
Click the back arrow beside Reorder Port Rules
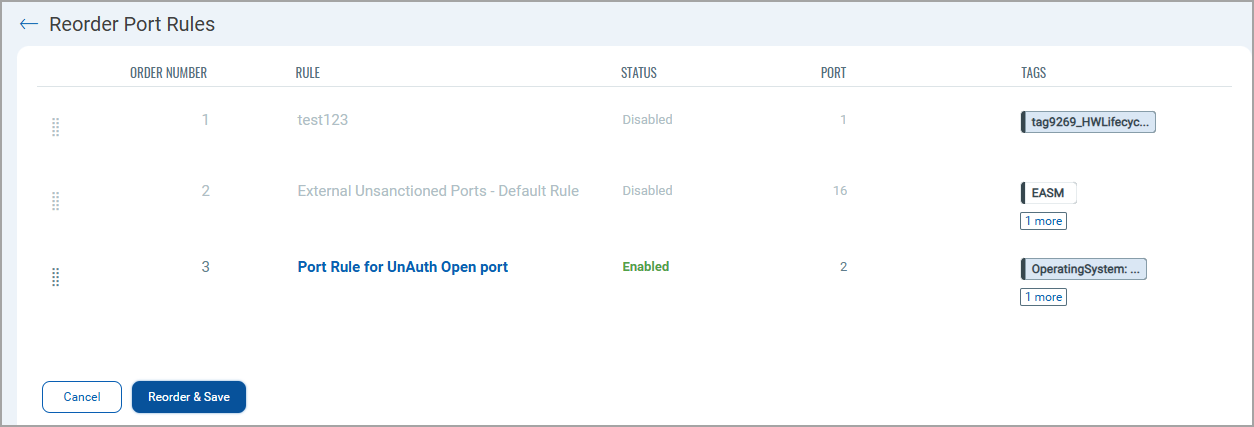(29, 24)
